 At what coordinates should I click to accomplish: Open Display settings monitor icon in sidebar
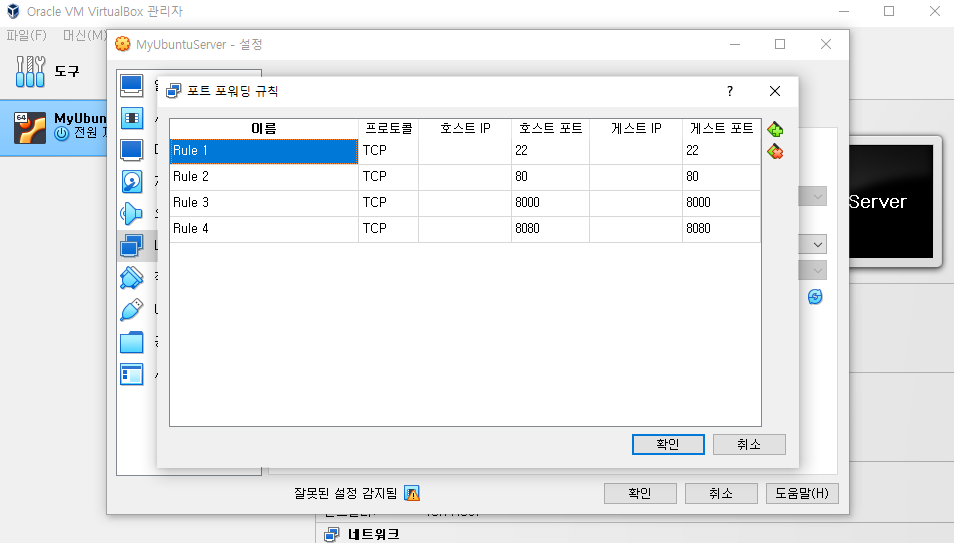click(x=131, y=150)
